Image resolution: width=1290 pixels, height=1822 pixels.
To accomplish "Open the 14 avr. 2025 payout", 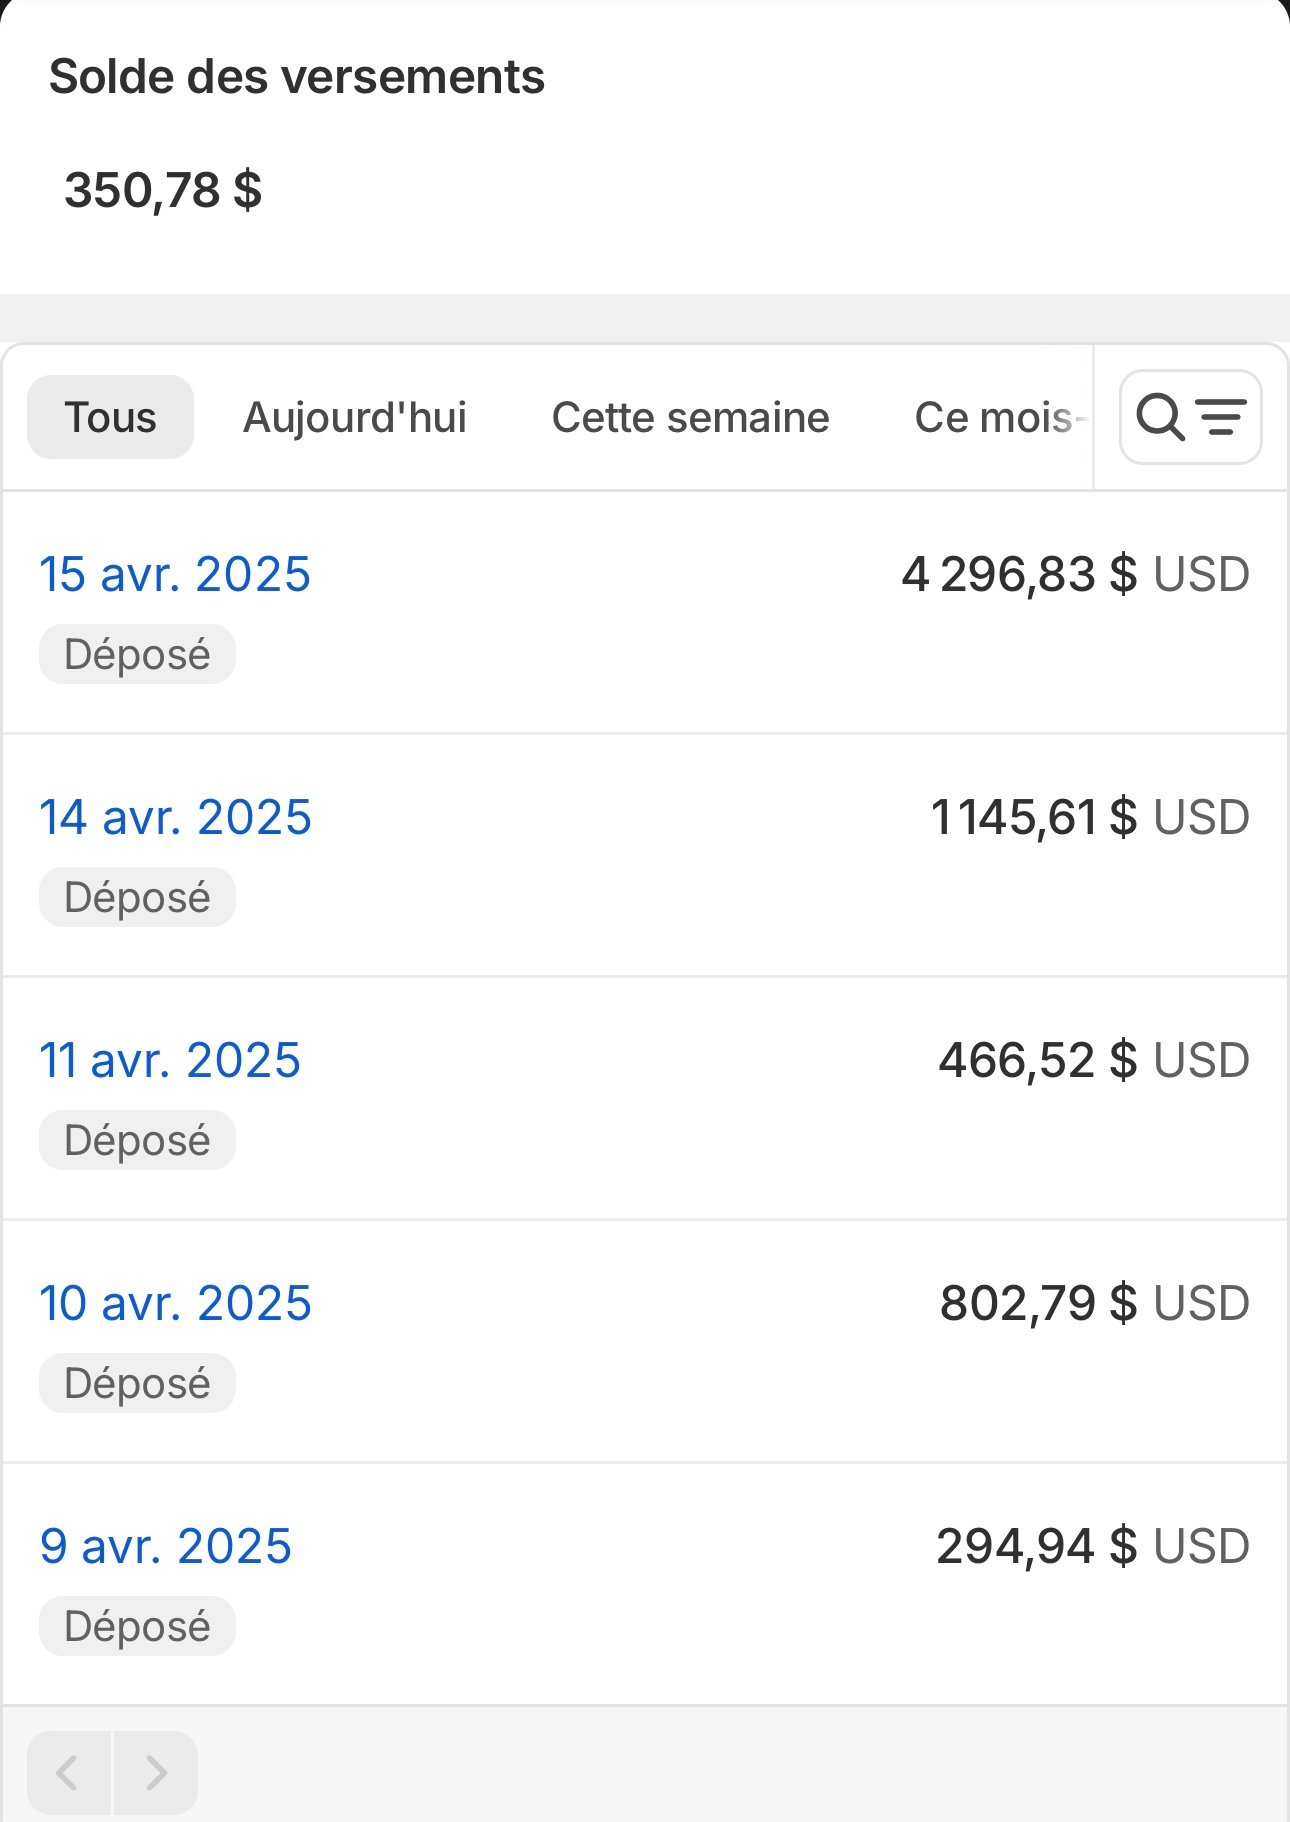I will [x=175, y=817].
